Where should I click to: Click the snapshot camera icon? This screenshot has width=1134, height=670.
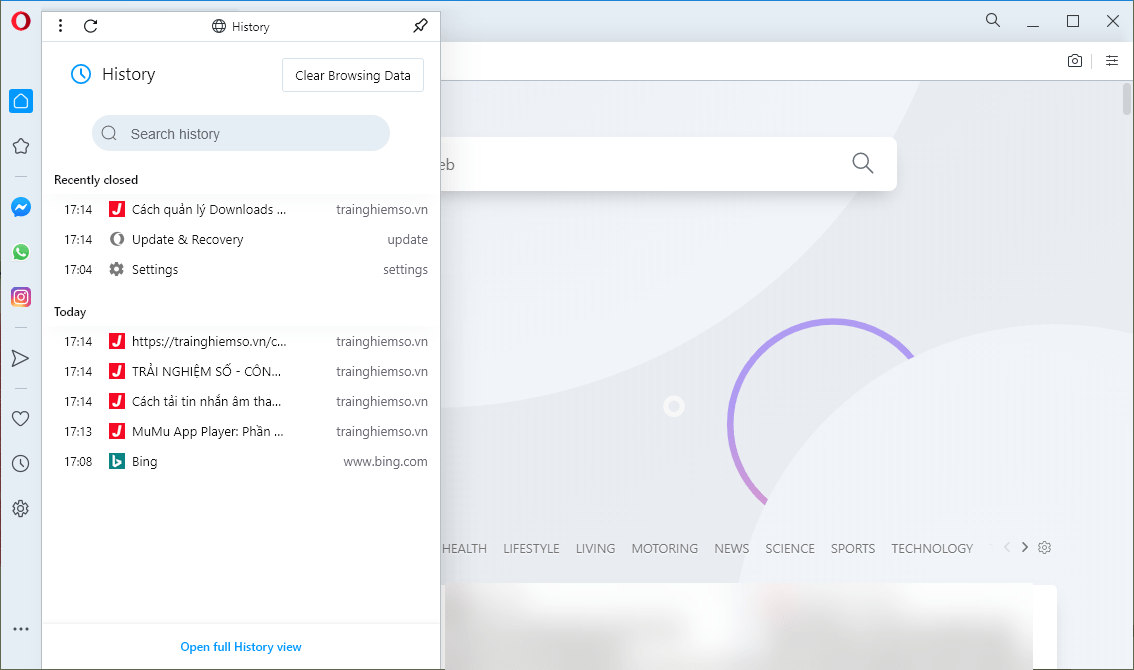1075,61
